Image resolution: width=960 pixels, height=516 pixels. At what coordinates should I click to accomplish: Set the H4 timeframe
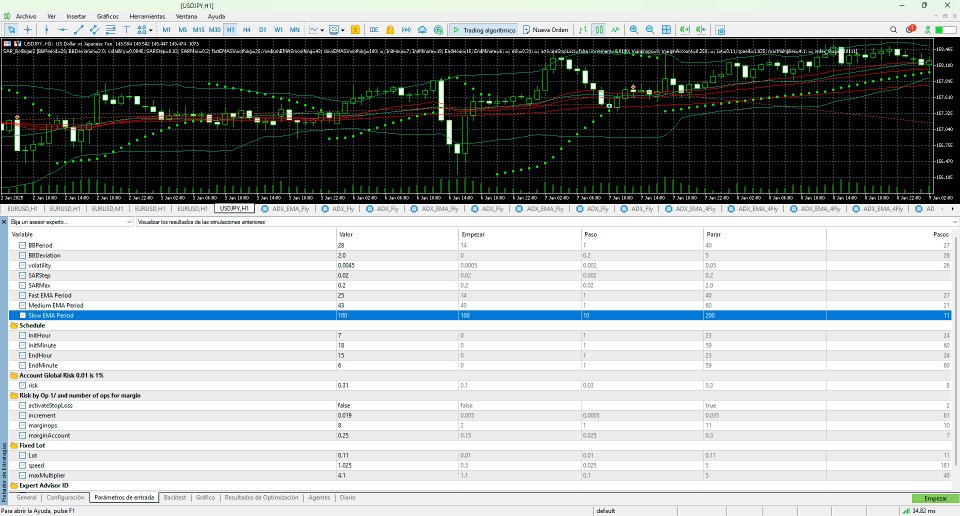pyautogui.click(x=246, y=29)
